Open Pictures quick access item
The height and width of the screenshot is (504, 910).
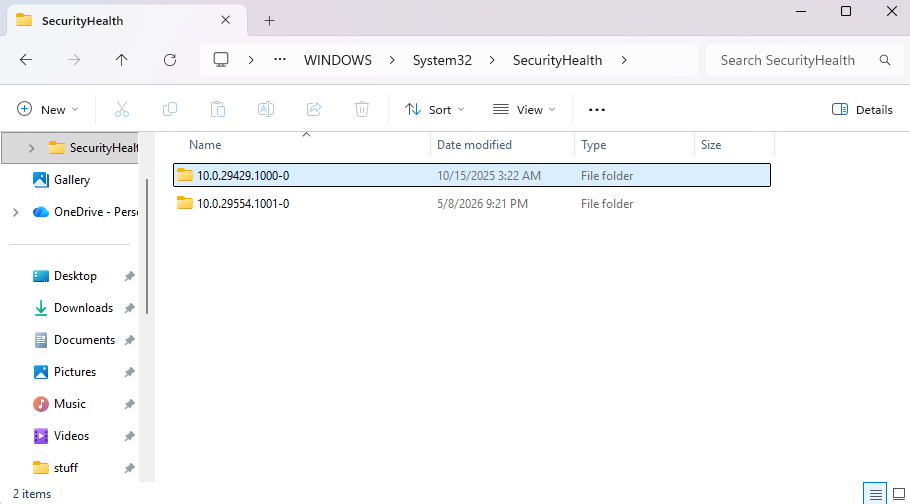click(x=75, y=372)
